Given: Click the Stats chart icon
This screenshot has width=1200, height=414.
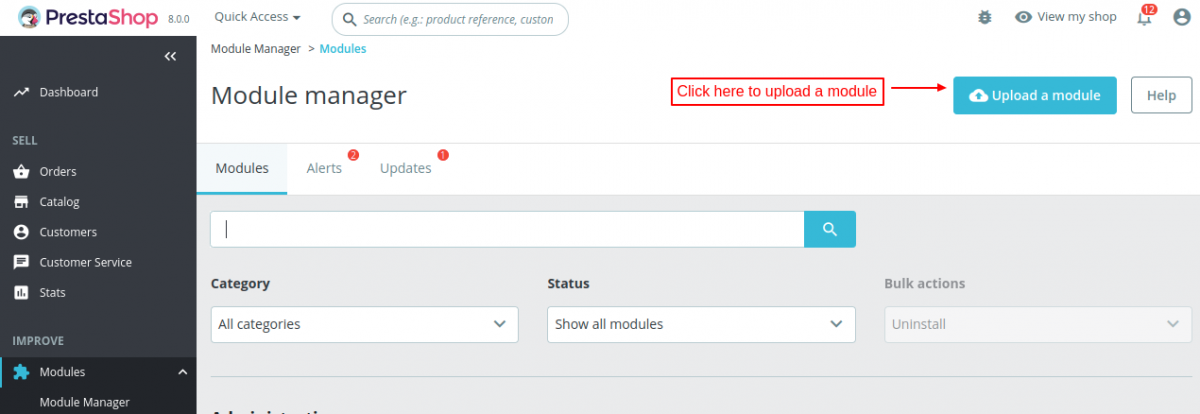Looking at the screenshot, I should 21,293.
